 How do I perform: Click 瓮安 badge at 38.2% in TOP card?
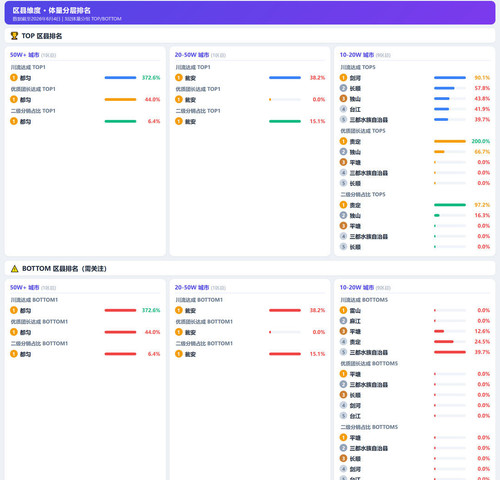pyautogui.click(x=179, y=78)
